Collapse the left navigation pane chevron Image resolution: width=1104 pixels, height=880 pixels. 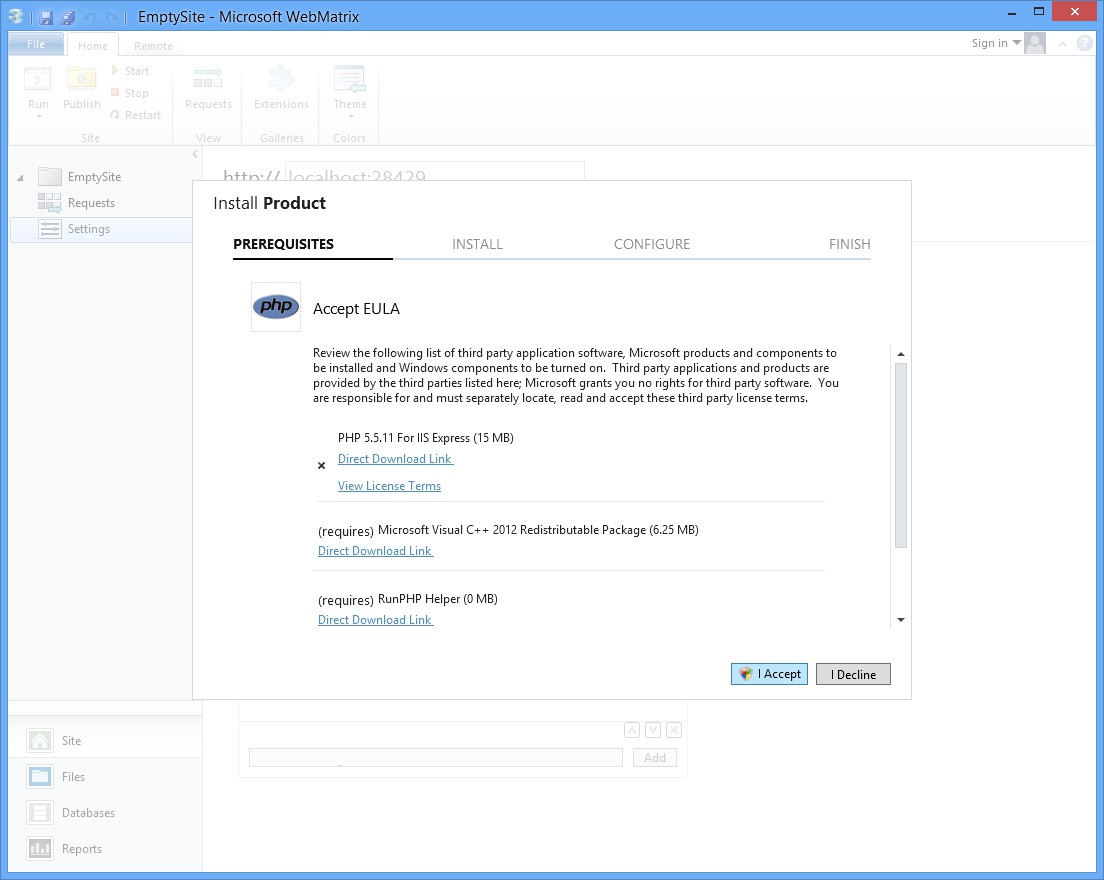195,154
